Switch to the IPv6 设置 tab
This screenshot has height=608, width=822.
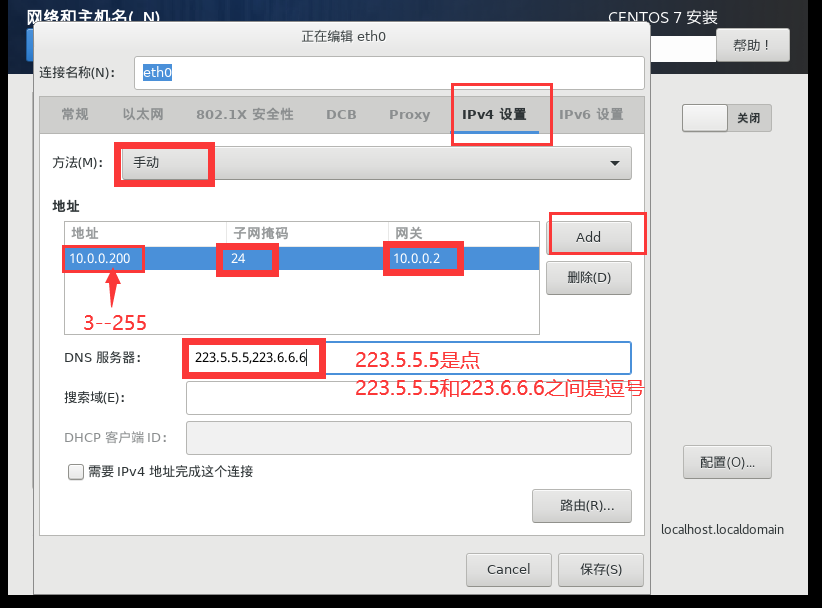pyautogui.click(x=591, y=114)
